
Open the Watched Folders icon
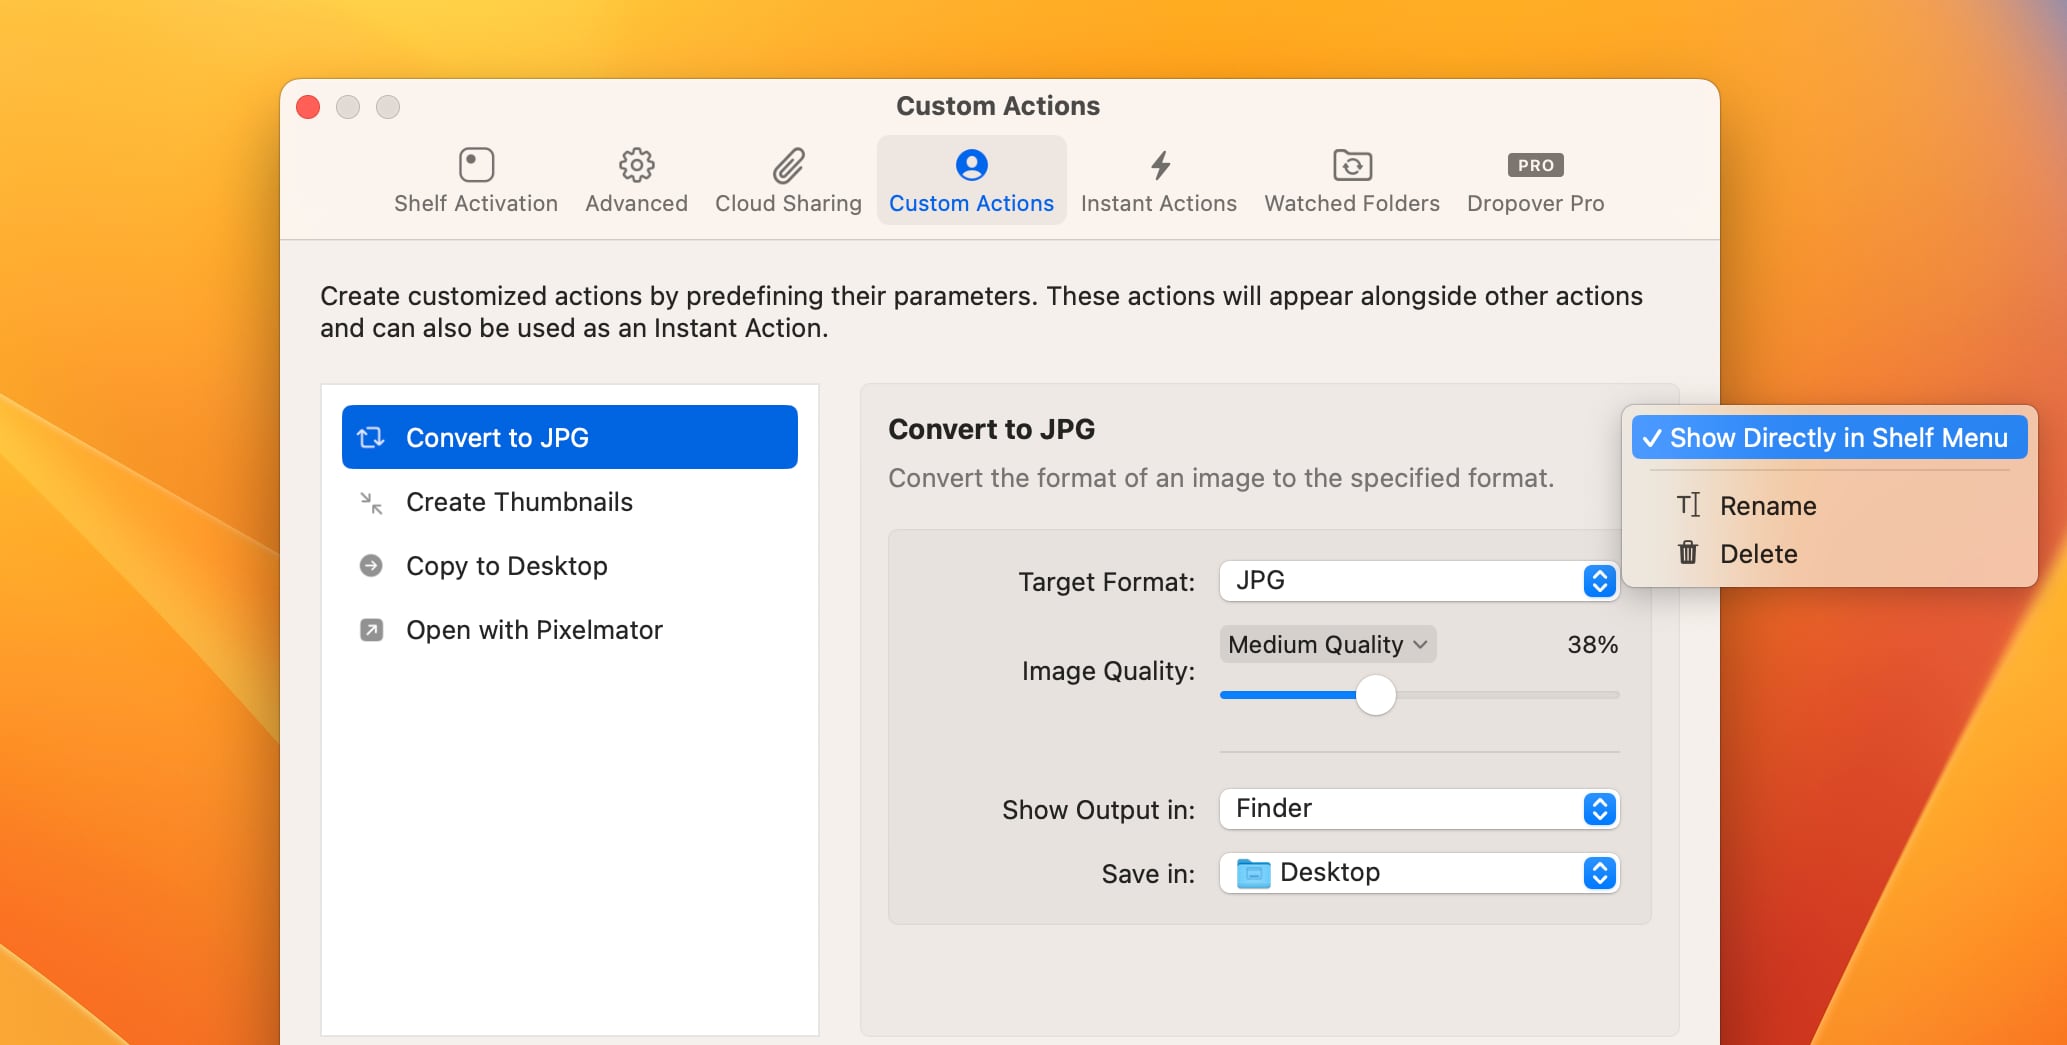(1352, 165)
